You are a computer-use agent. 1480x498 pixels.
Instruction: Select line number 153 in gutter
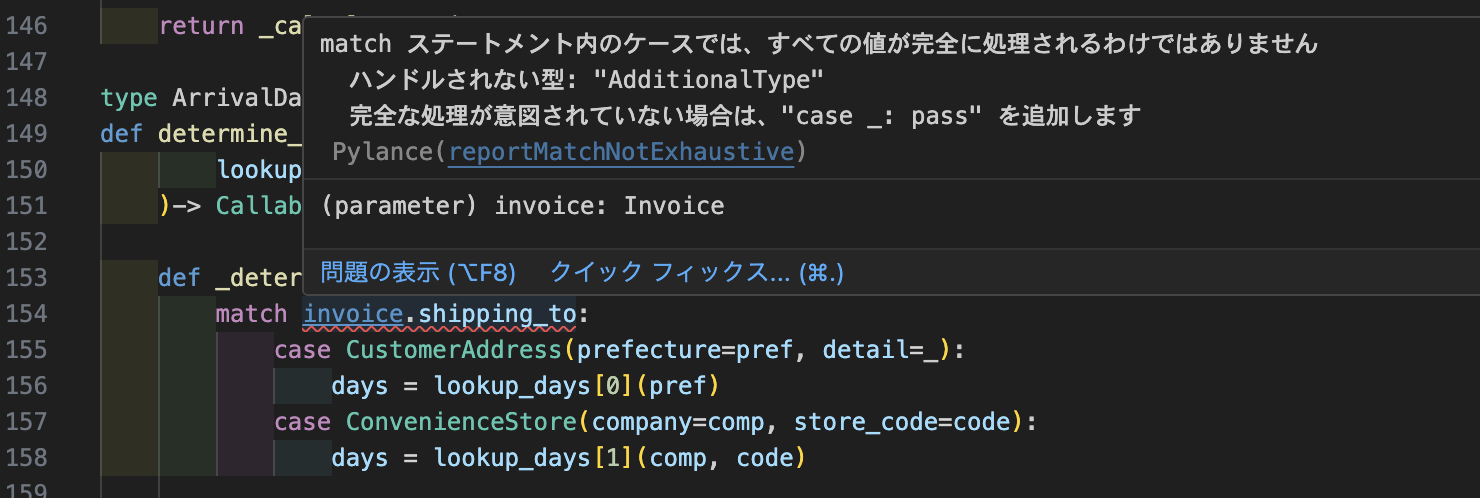coord(27,278)
